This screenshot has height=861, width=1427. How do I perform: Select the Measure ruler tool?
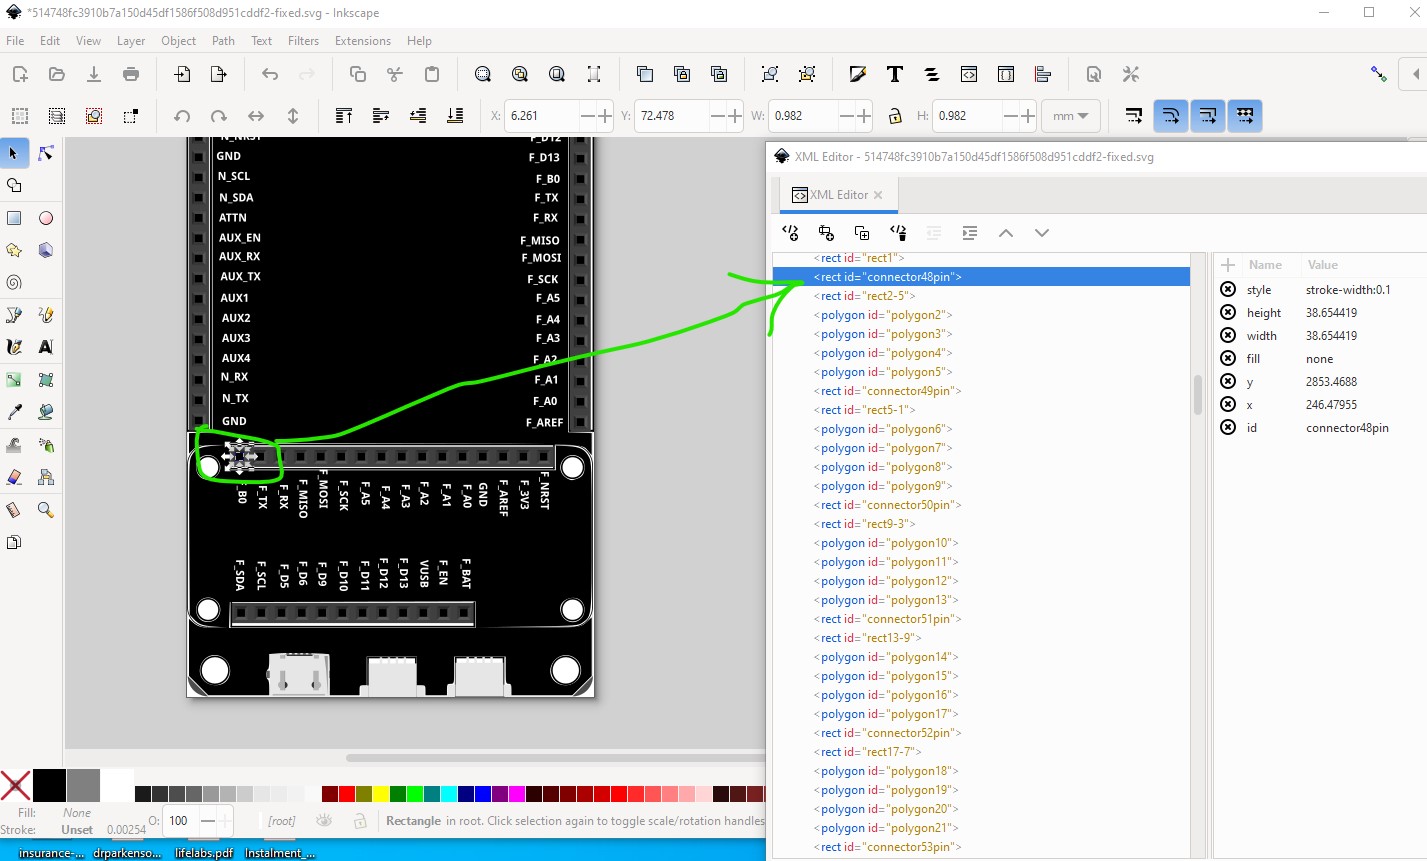tap(14, 510)
